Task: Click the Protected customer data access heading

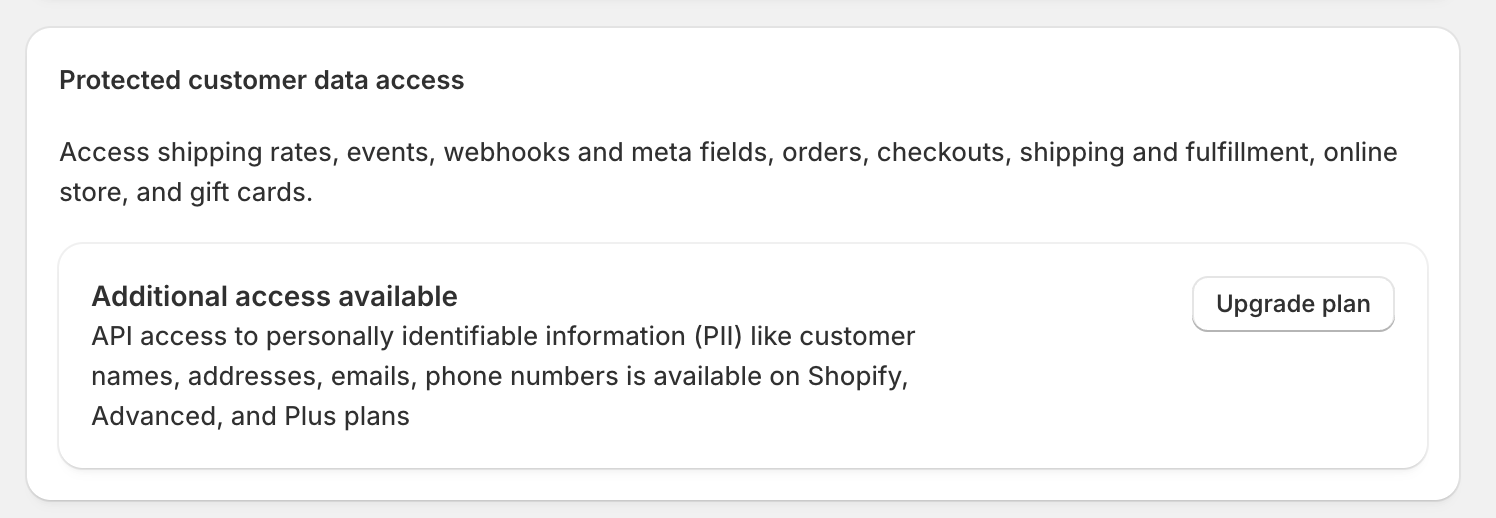Action: (262, 80)
